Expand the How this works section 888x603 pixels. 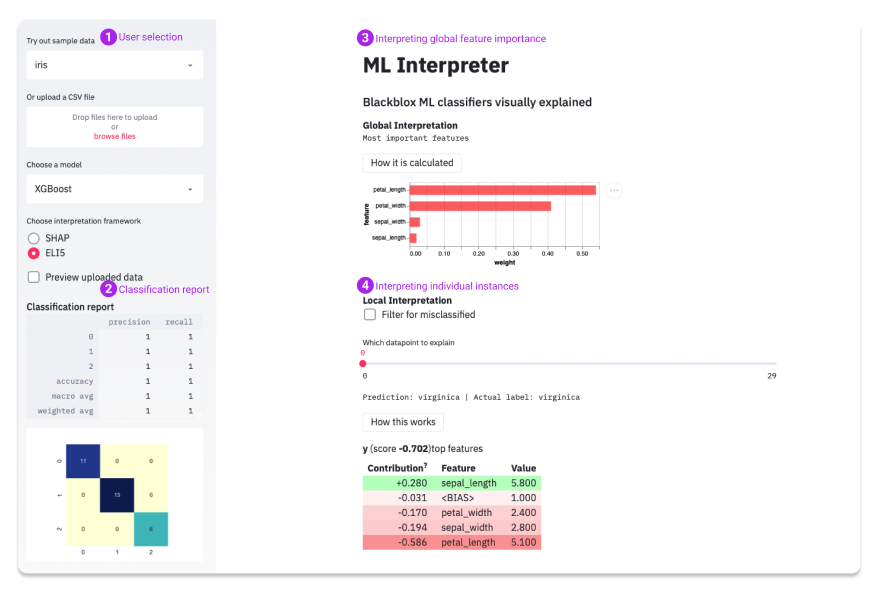pos(403,422)
